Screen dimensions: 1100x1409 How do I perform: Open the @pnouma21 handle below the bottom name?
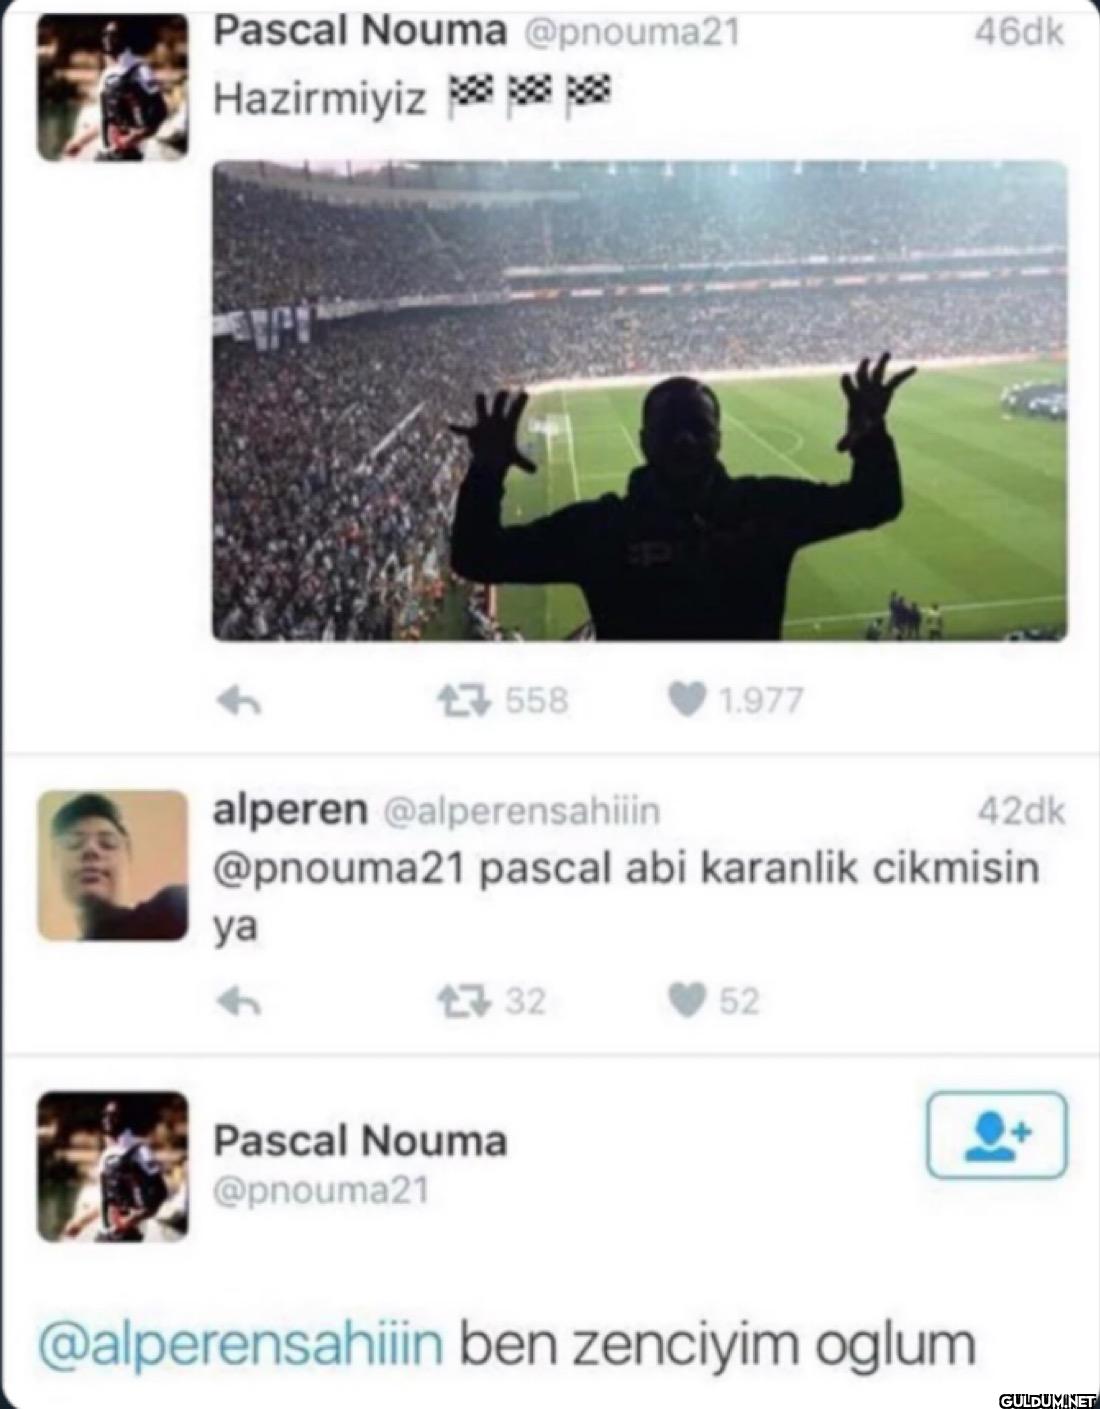click(x=320, y=1190)
